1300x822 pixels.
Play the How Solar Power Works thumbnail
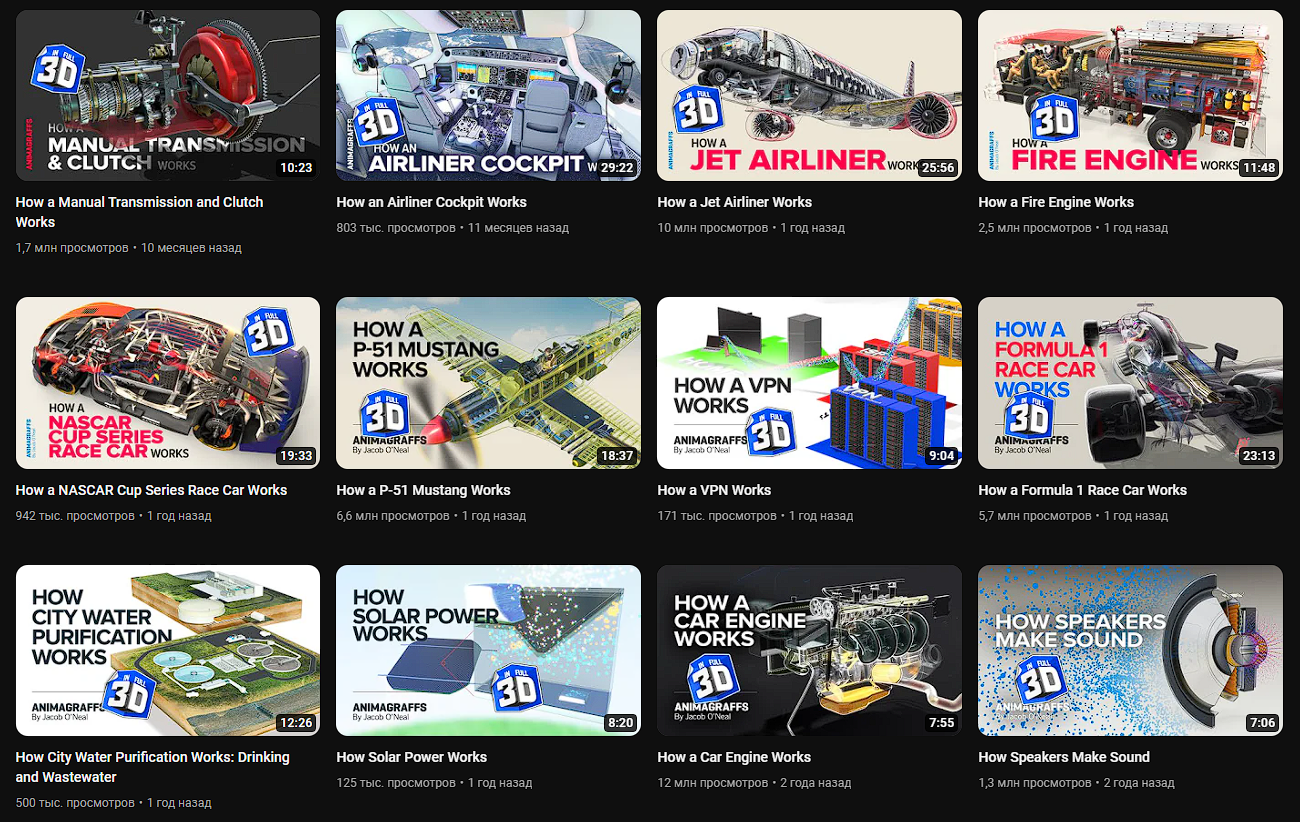[489, 651]
